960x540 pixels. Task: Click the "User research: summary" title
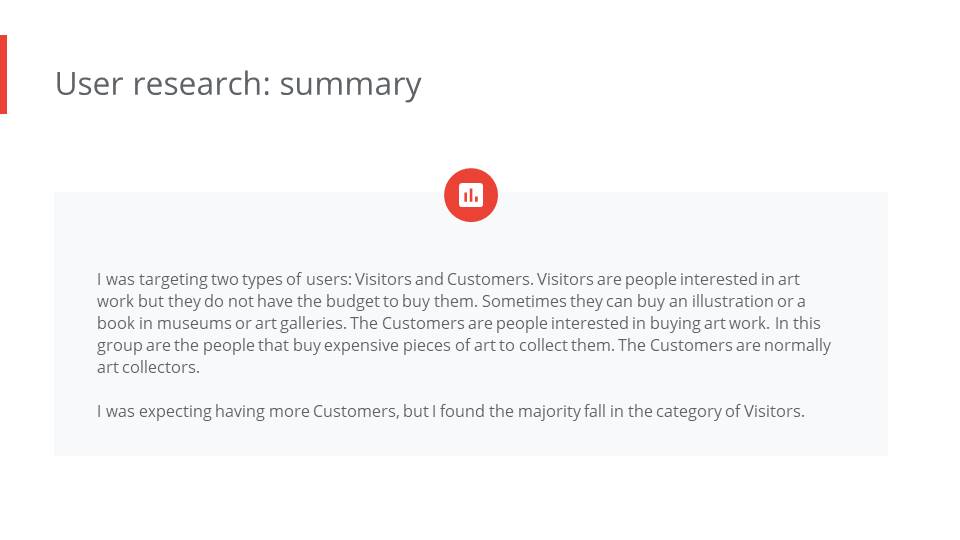point(238,83)
